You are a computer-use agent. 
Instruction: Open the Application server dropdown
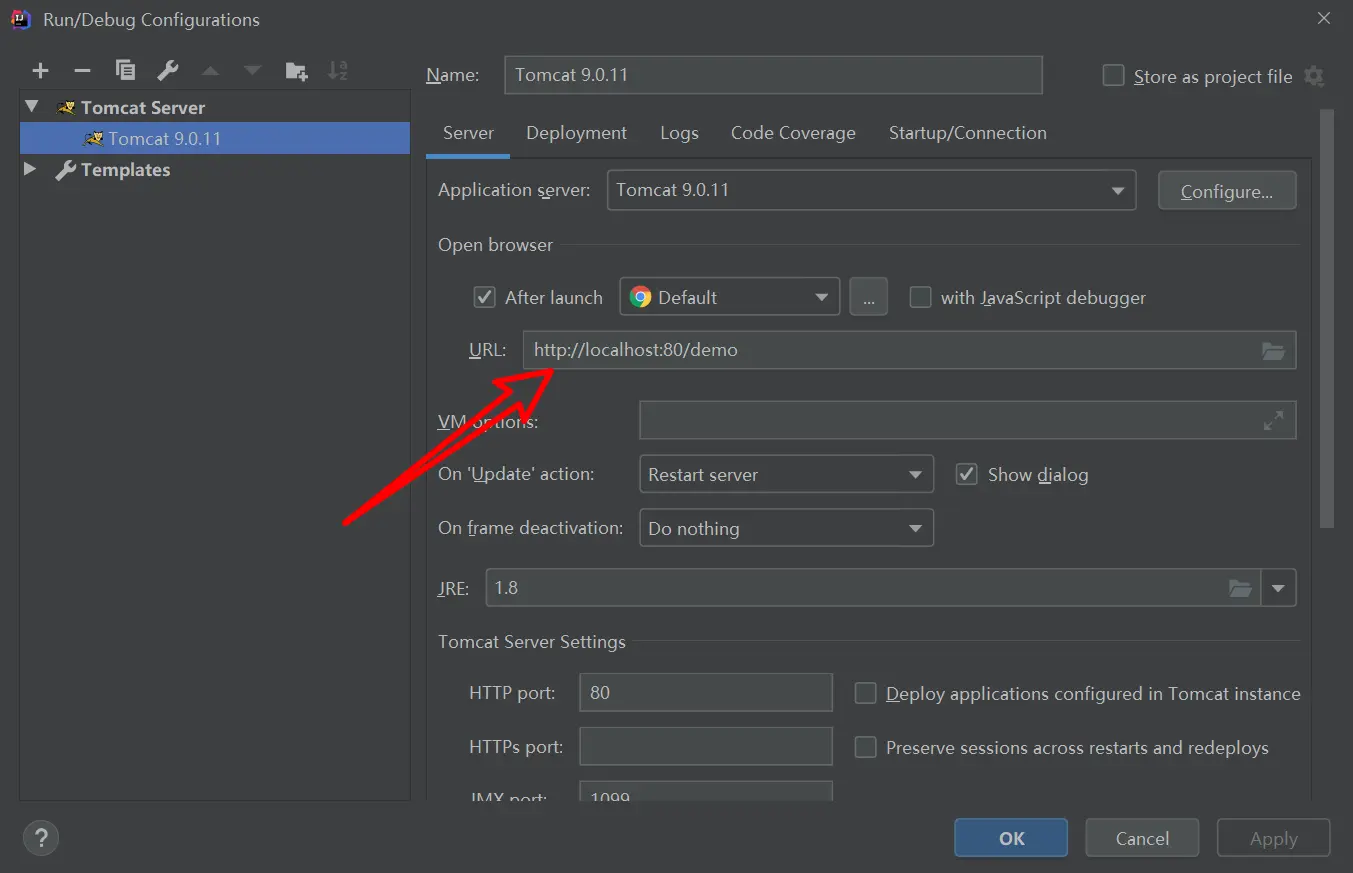click(x=872, y=190)
